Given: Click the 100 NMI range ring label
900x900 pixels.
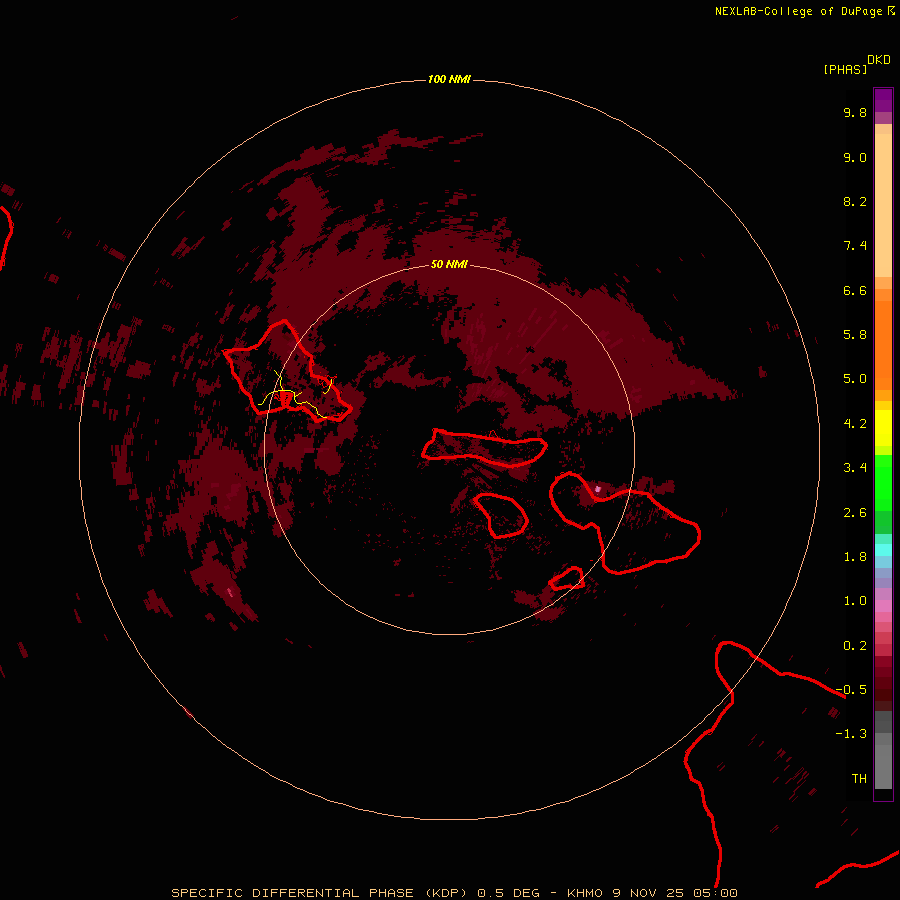Looking at the screenshot, I should (x=449, y=79).
